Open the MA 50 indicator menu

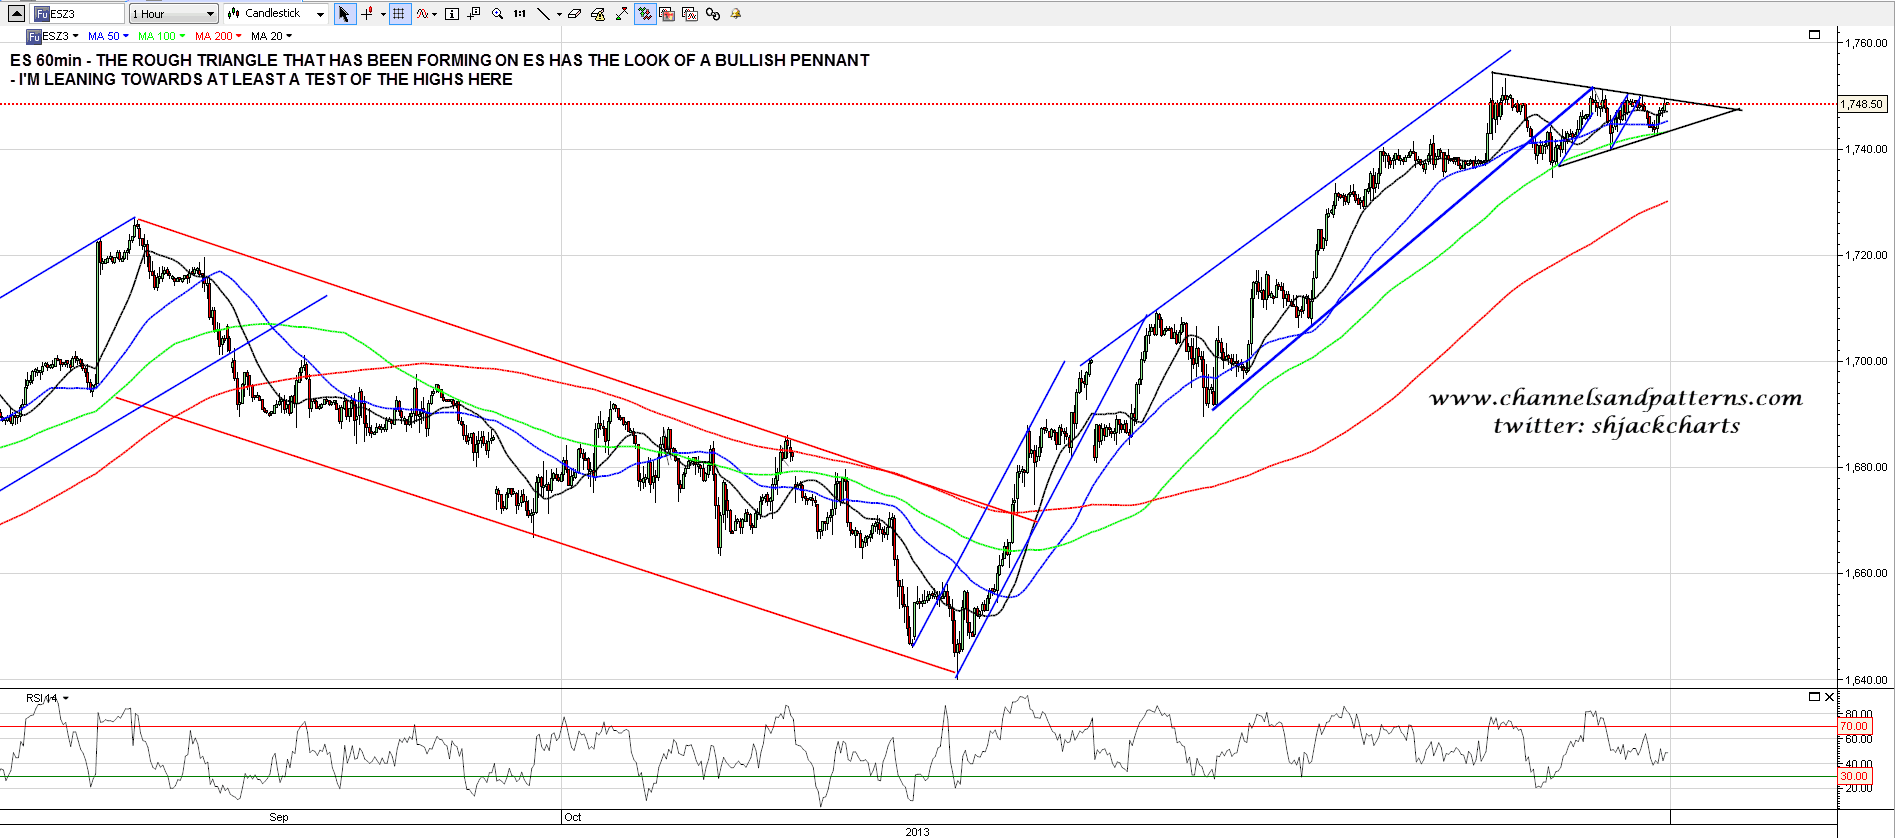(x=108, y=36)
